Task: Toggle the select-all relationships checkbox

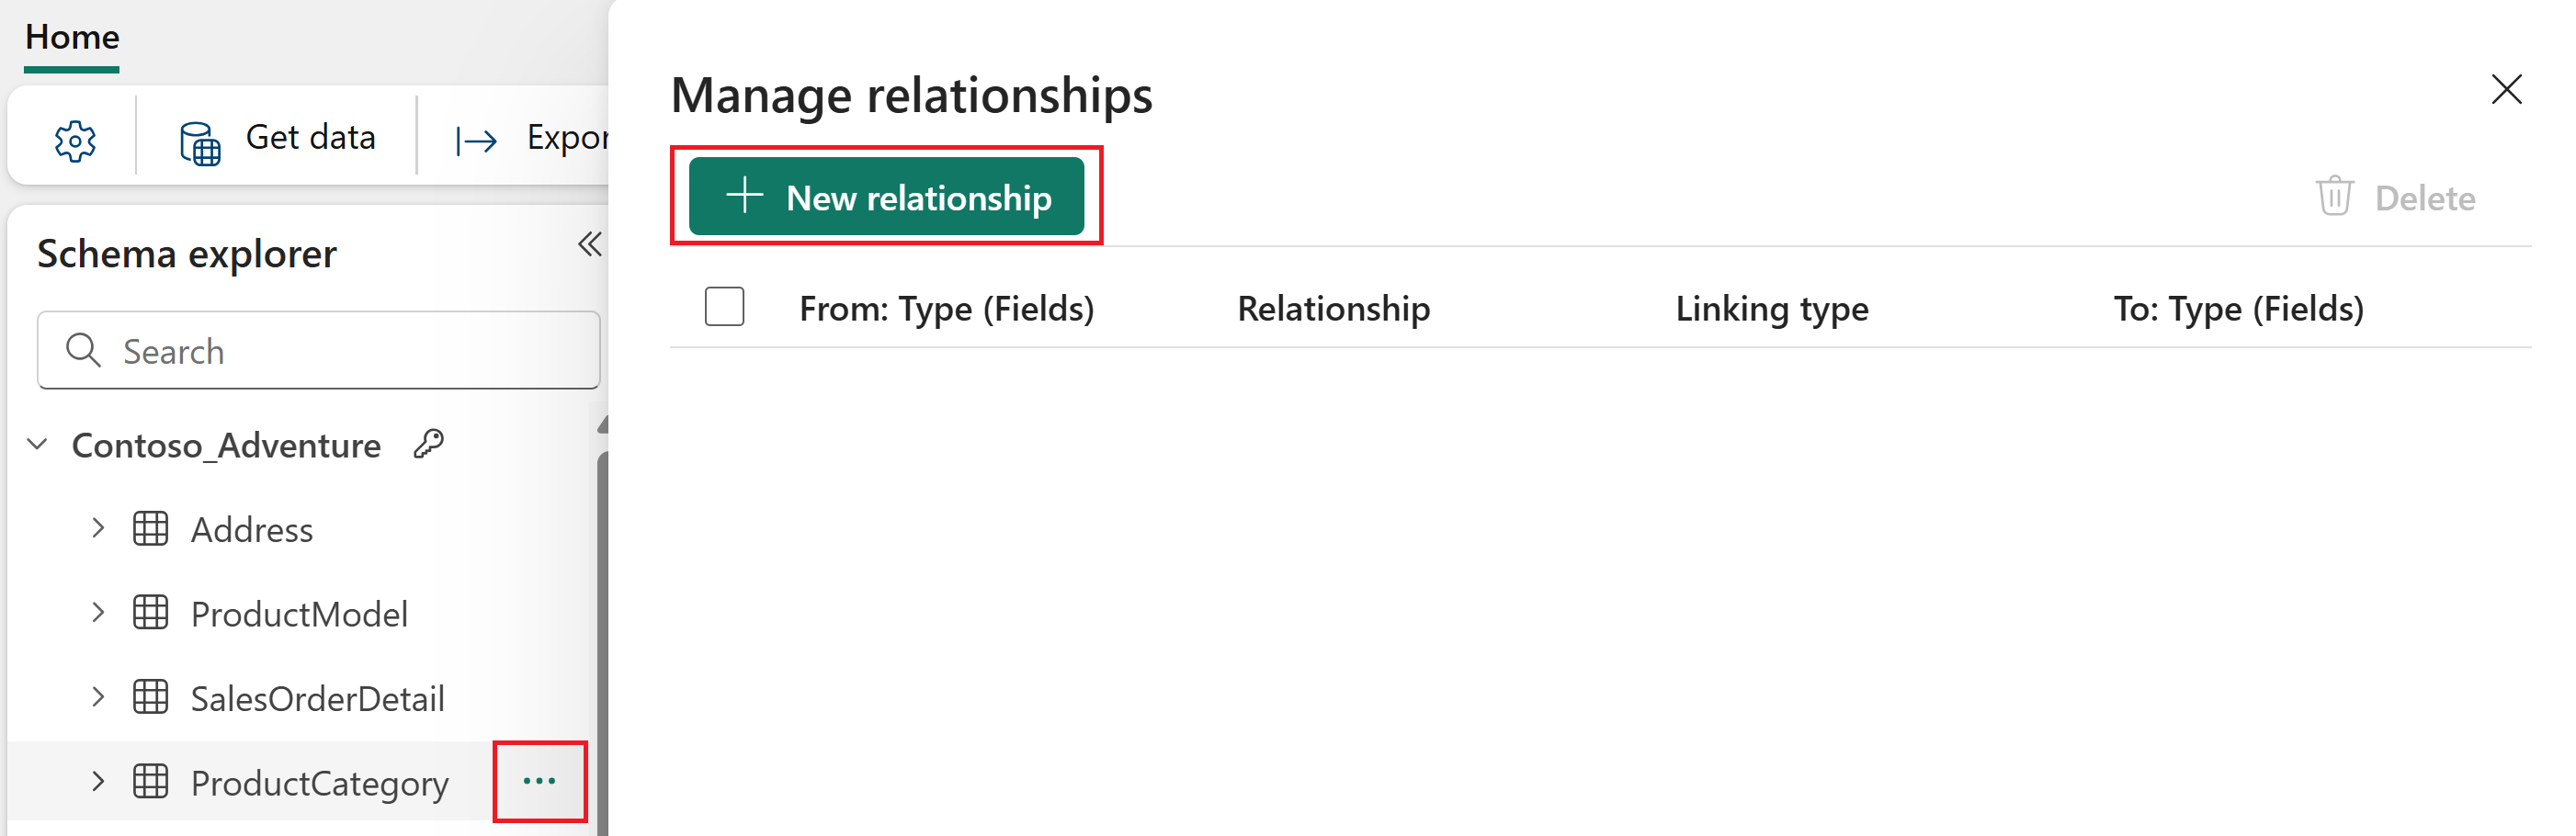Action: (x=724, y=307)
